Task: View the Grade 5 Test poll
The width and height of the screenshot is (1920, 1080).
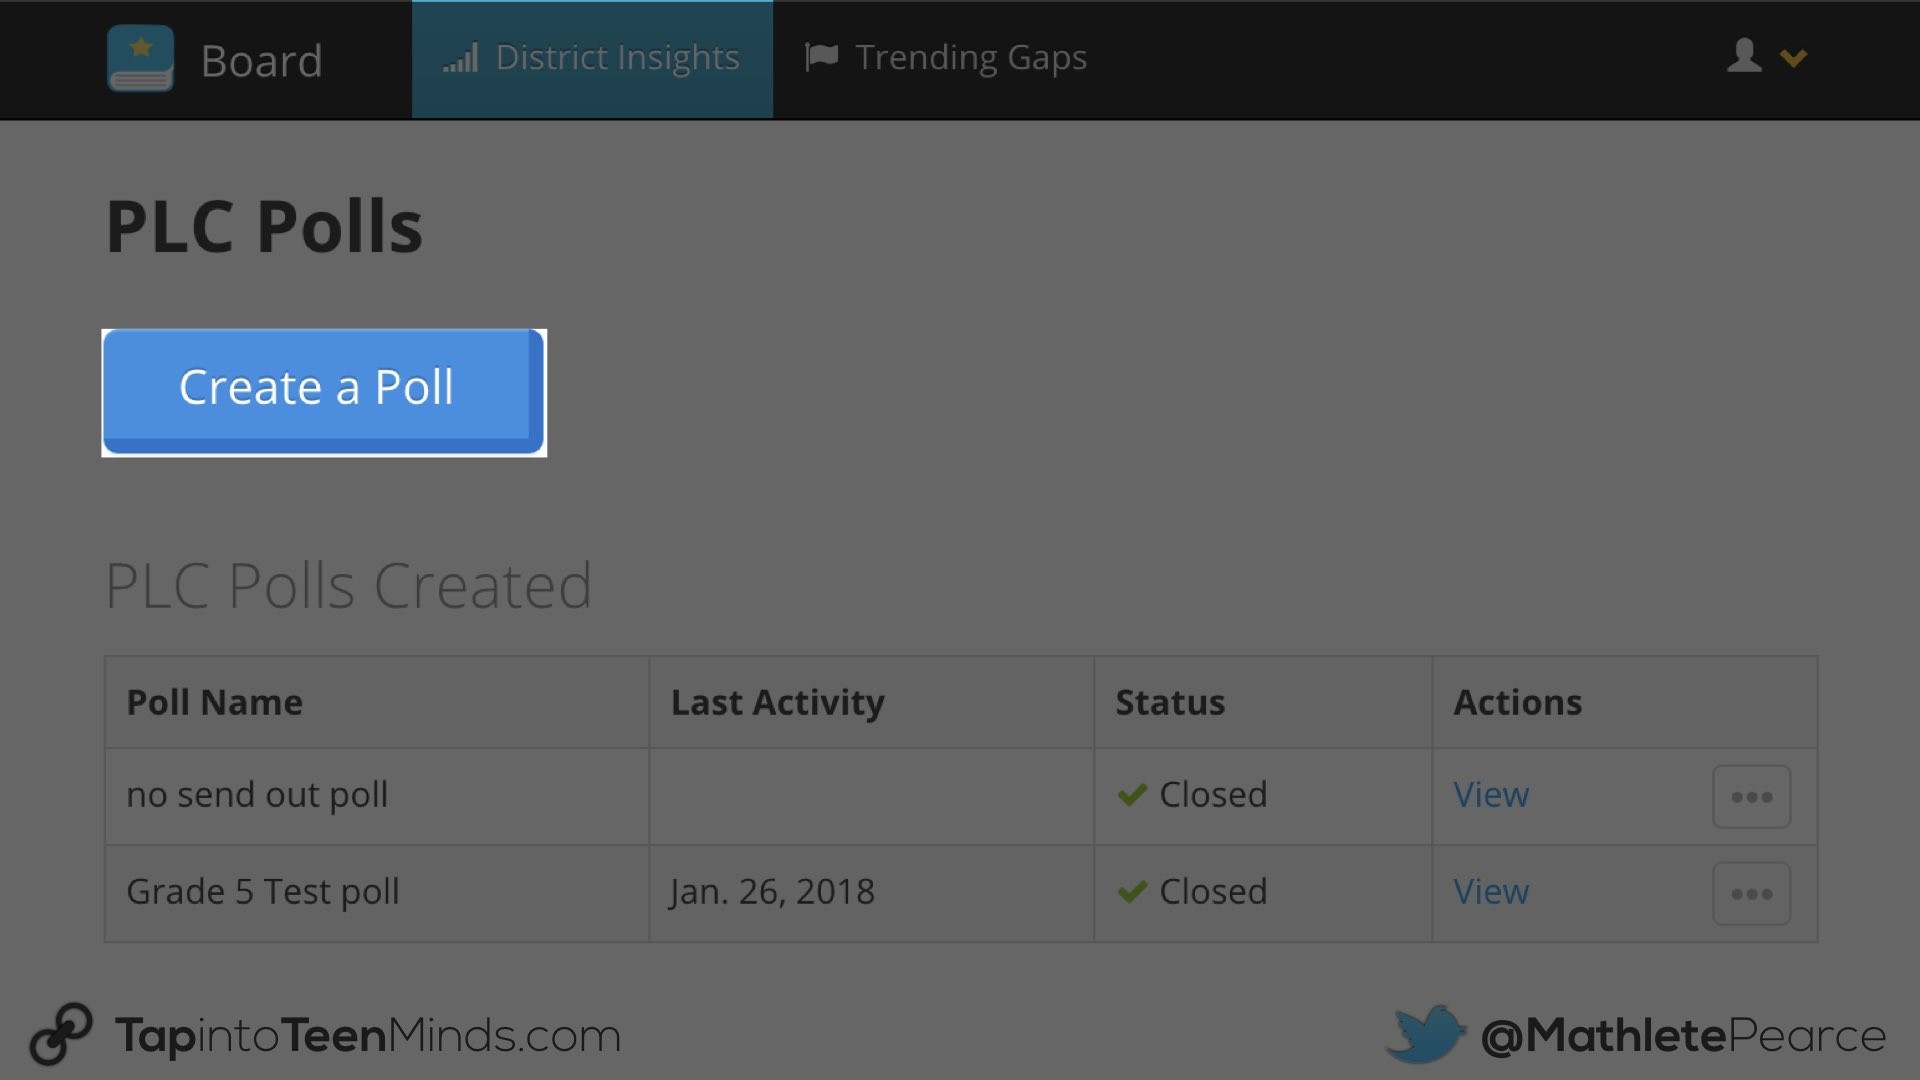Action: pyautogui.click(x=1490, y=892)
